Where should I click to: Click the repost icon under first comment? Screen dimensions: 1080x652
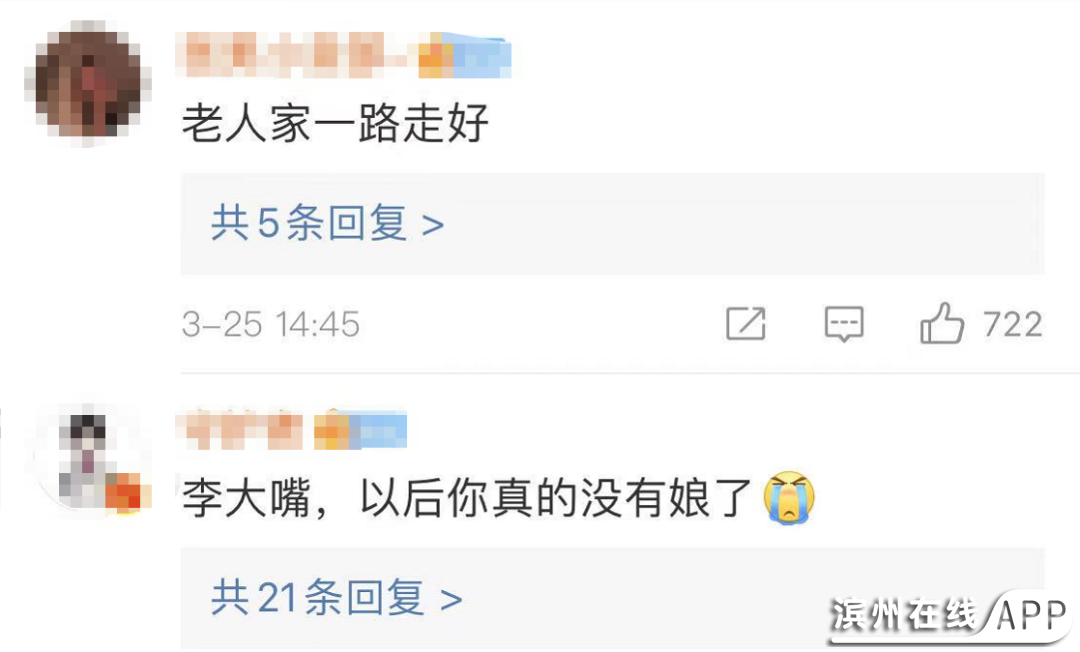[x=746, y=324]
